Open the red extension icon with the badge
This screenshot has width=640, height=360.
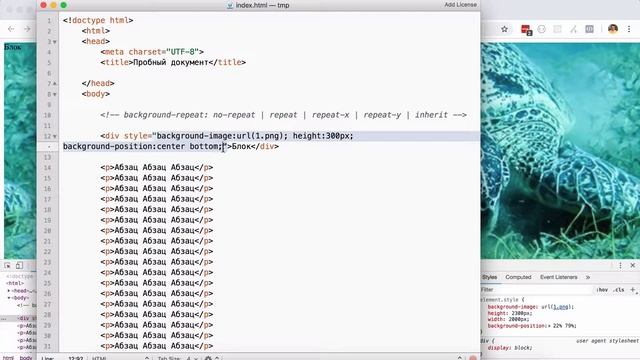(x=526, y=29)
